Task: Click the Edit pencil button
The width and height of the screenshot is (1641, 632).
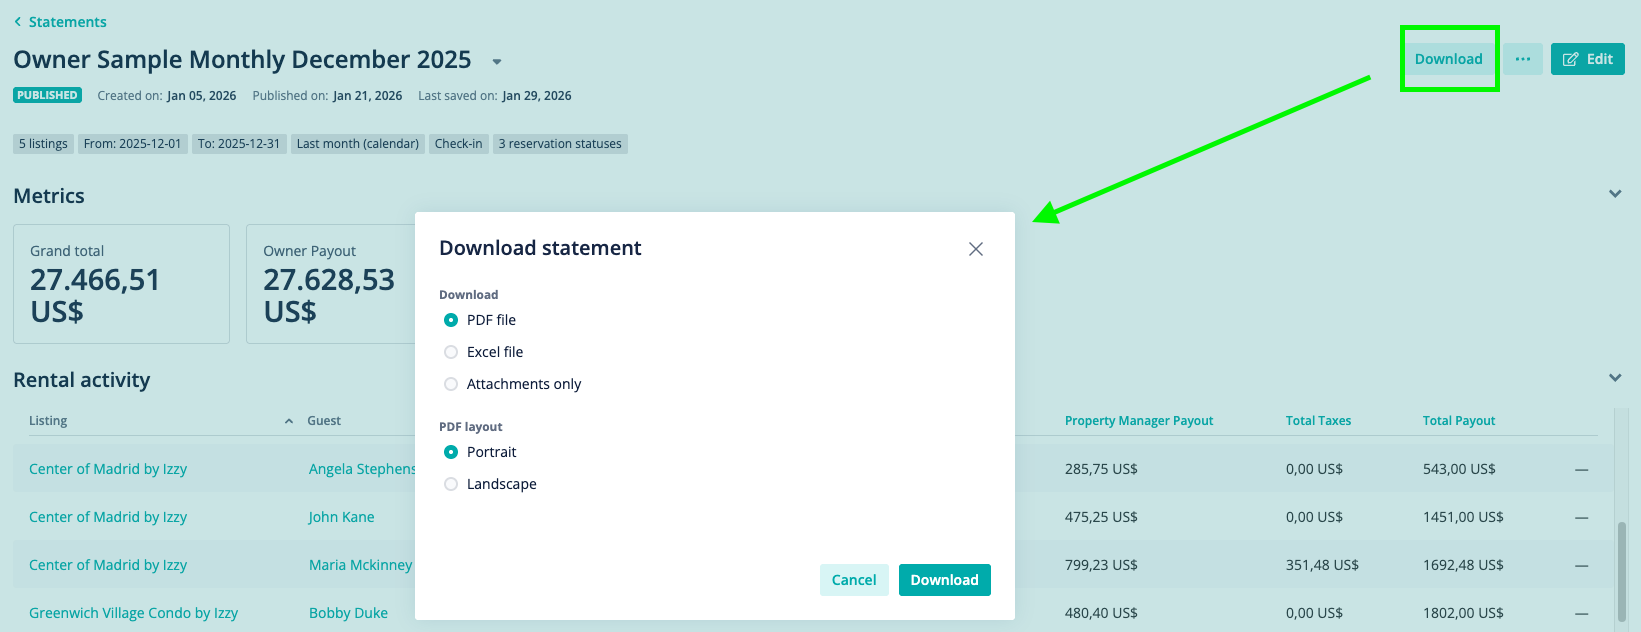Action: coord(1587,59)
